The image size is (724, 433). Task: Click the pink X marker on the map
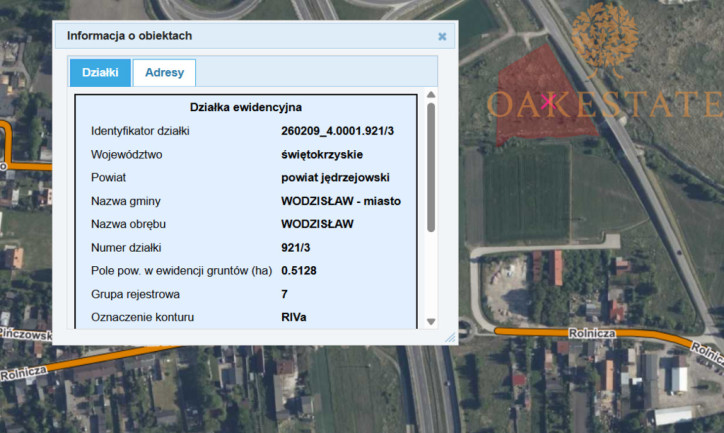(x=548, y=102)
